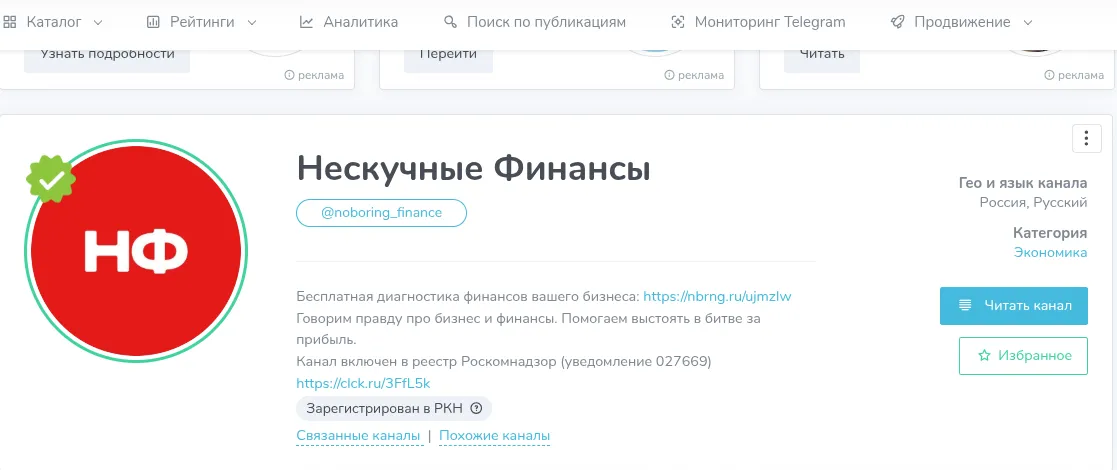1117x470 pixels.
Task: Expand the Продвижение dropdown chevron
Action: [1027, 23]
